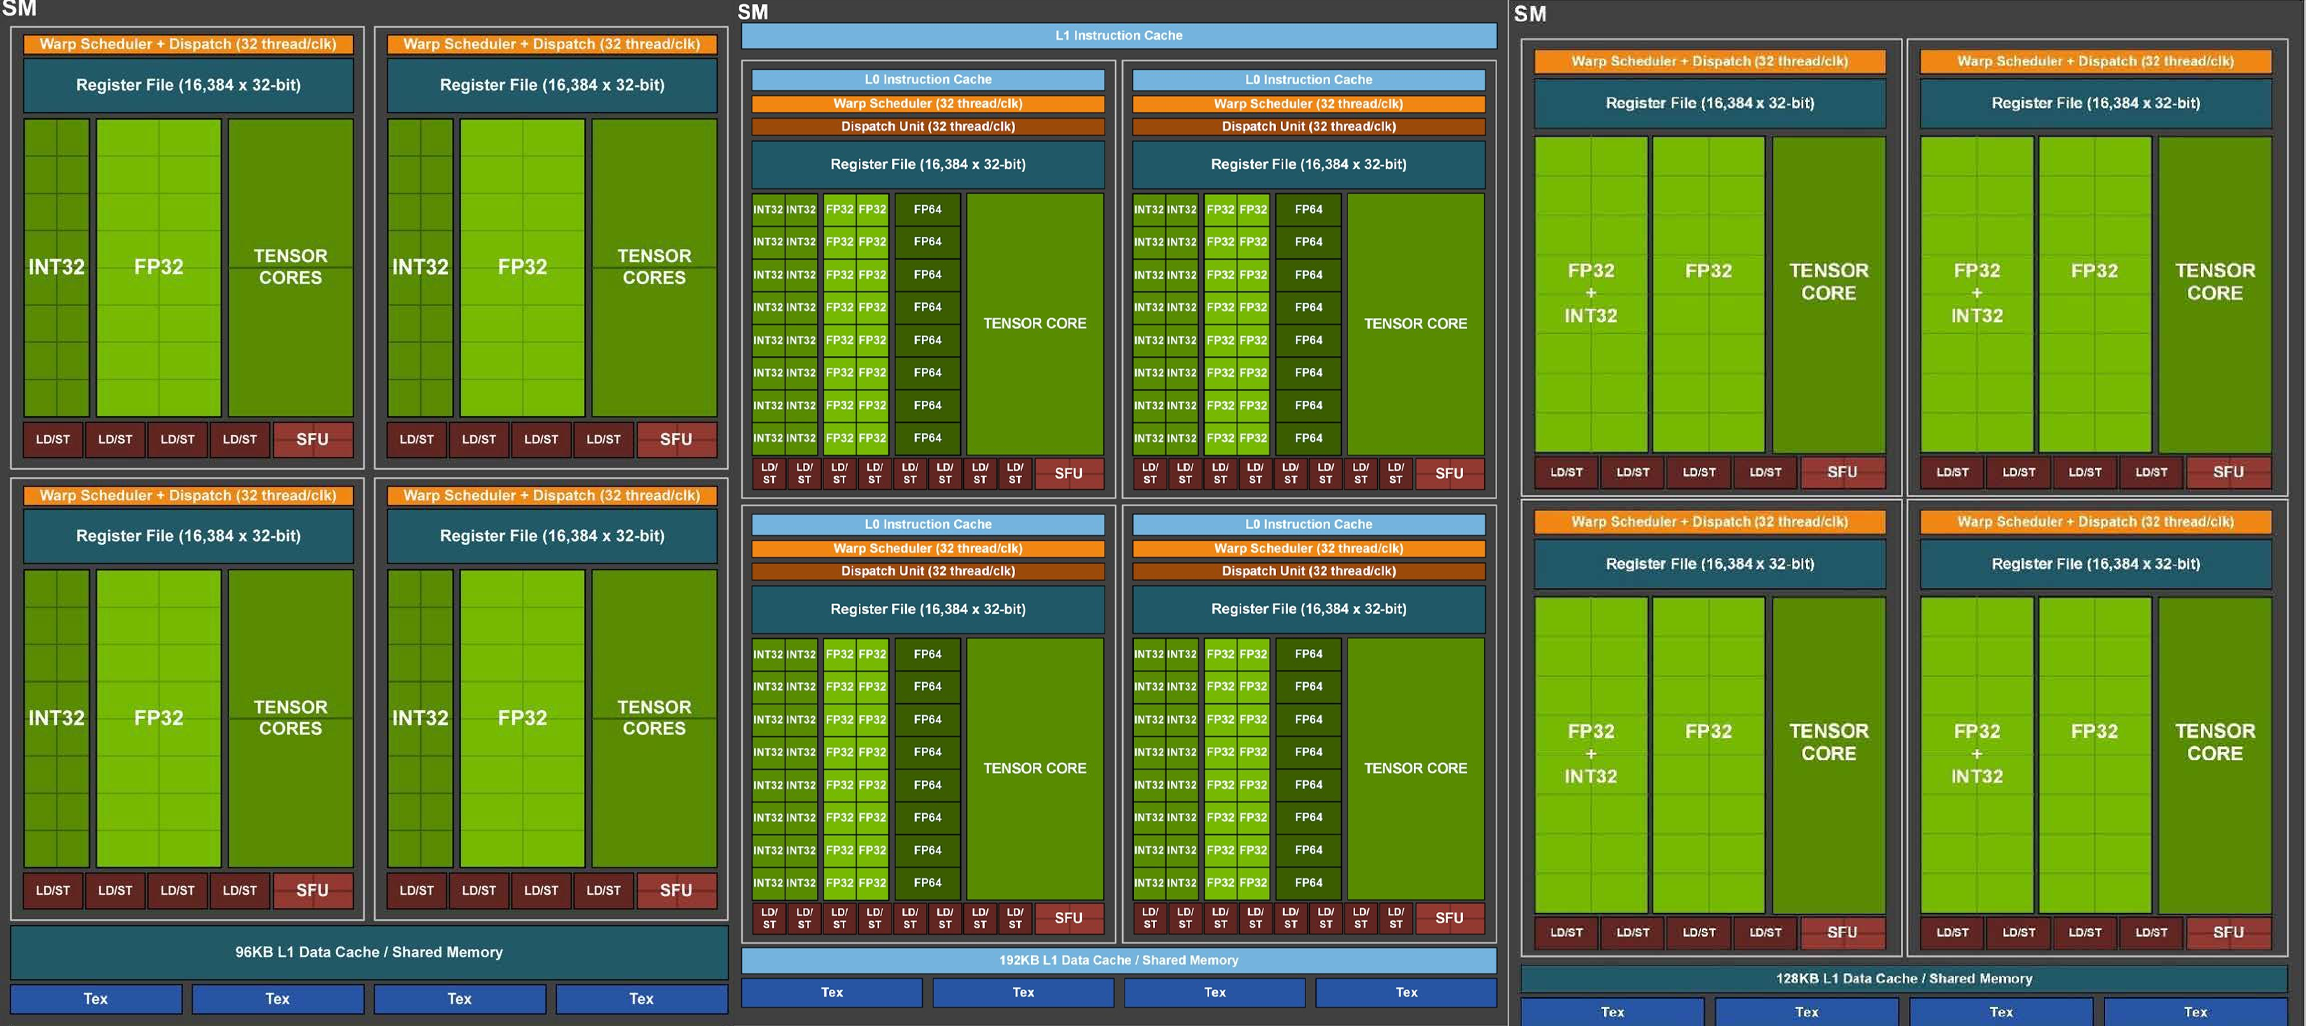Viewport: 2306px width, 1026px height.
Task: Select the 128KB L1 Data Cache / Shared Memory strip
Action: coord(1905,979)
